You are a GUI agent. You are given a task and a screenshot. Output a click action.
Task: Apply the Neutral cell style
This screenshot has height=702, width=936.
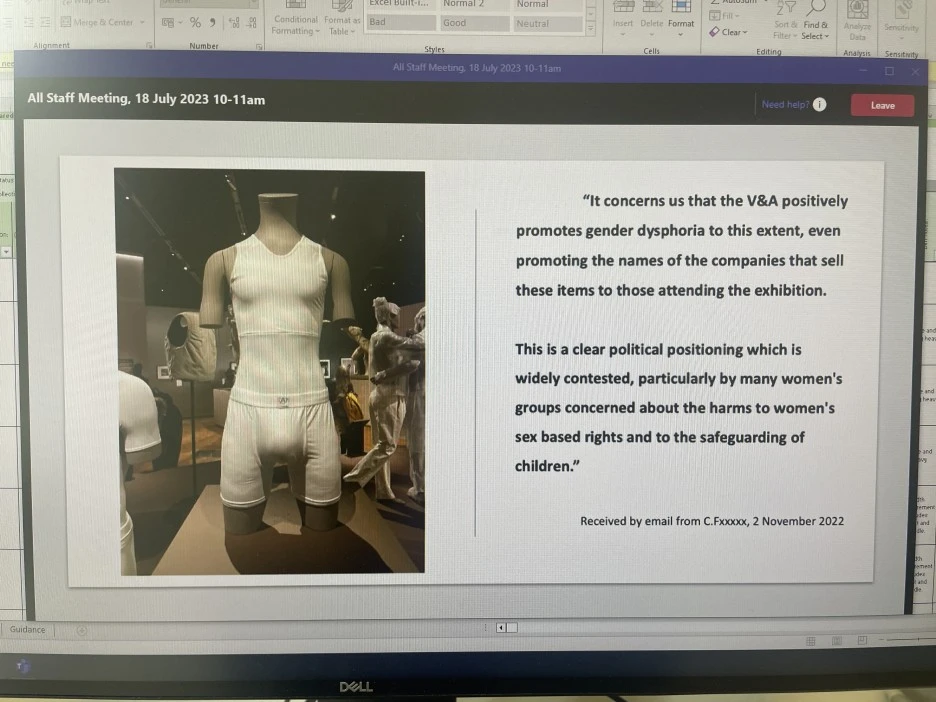click(x=548, y=23)
